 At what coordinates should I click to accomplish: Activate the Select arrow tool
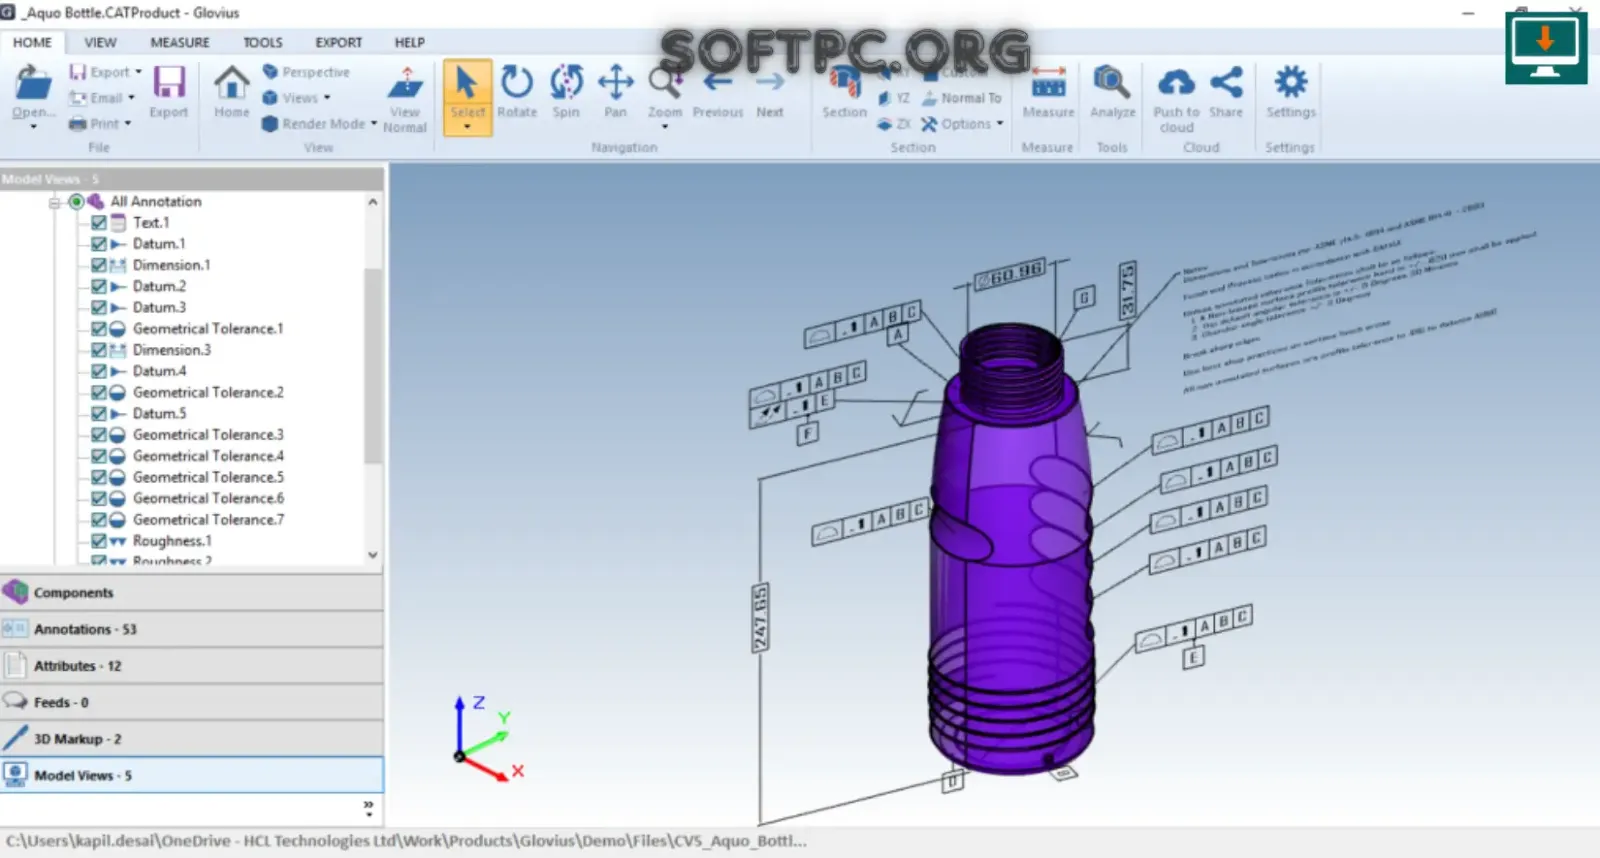pos(467,82)
